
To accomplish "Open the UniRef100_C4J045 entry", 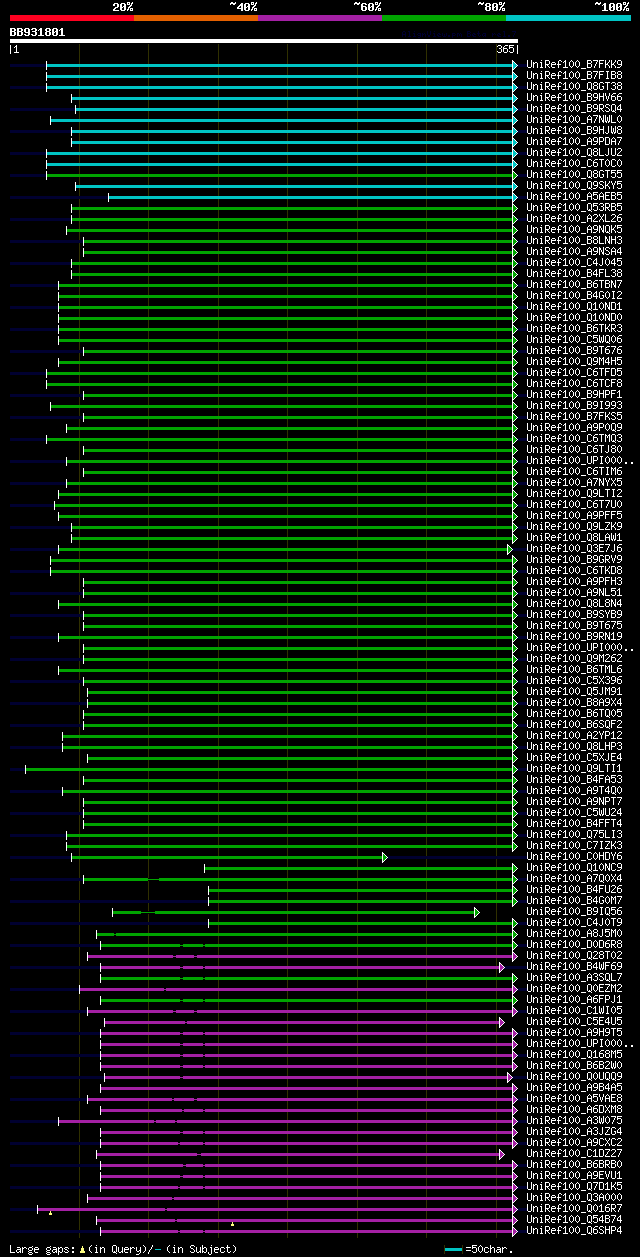I will [x=574, y=263].
